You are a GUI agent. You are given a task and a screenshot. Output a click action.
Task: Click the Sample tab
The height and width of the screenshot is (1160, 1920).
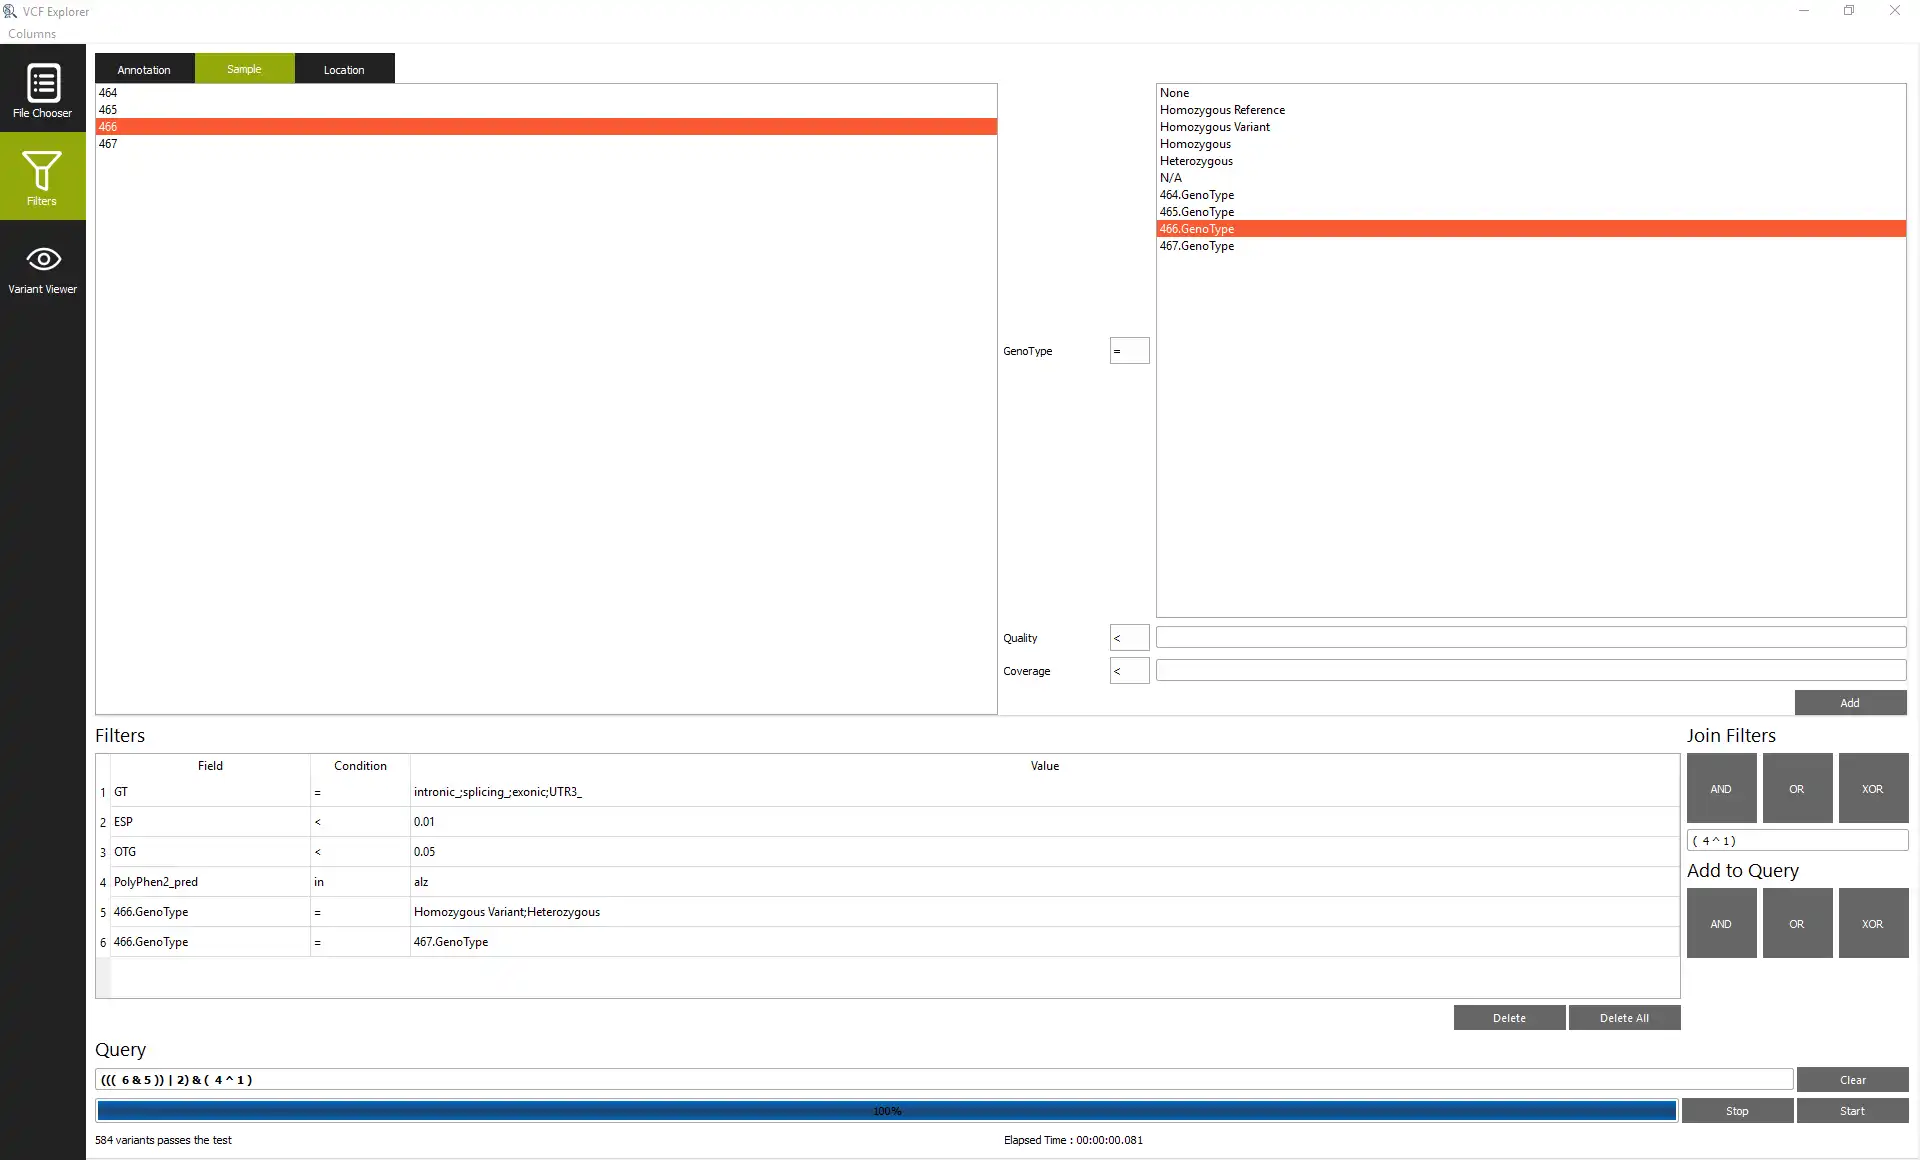[x=244, y=69]
